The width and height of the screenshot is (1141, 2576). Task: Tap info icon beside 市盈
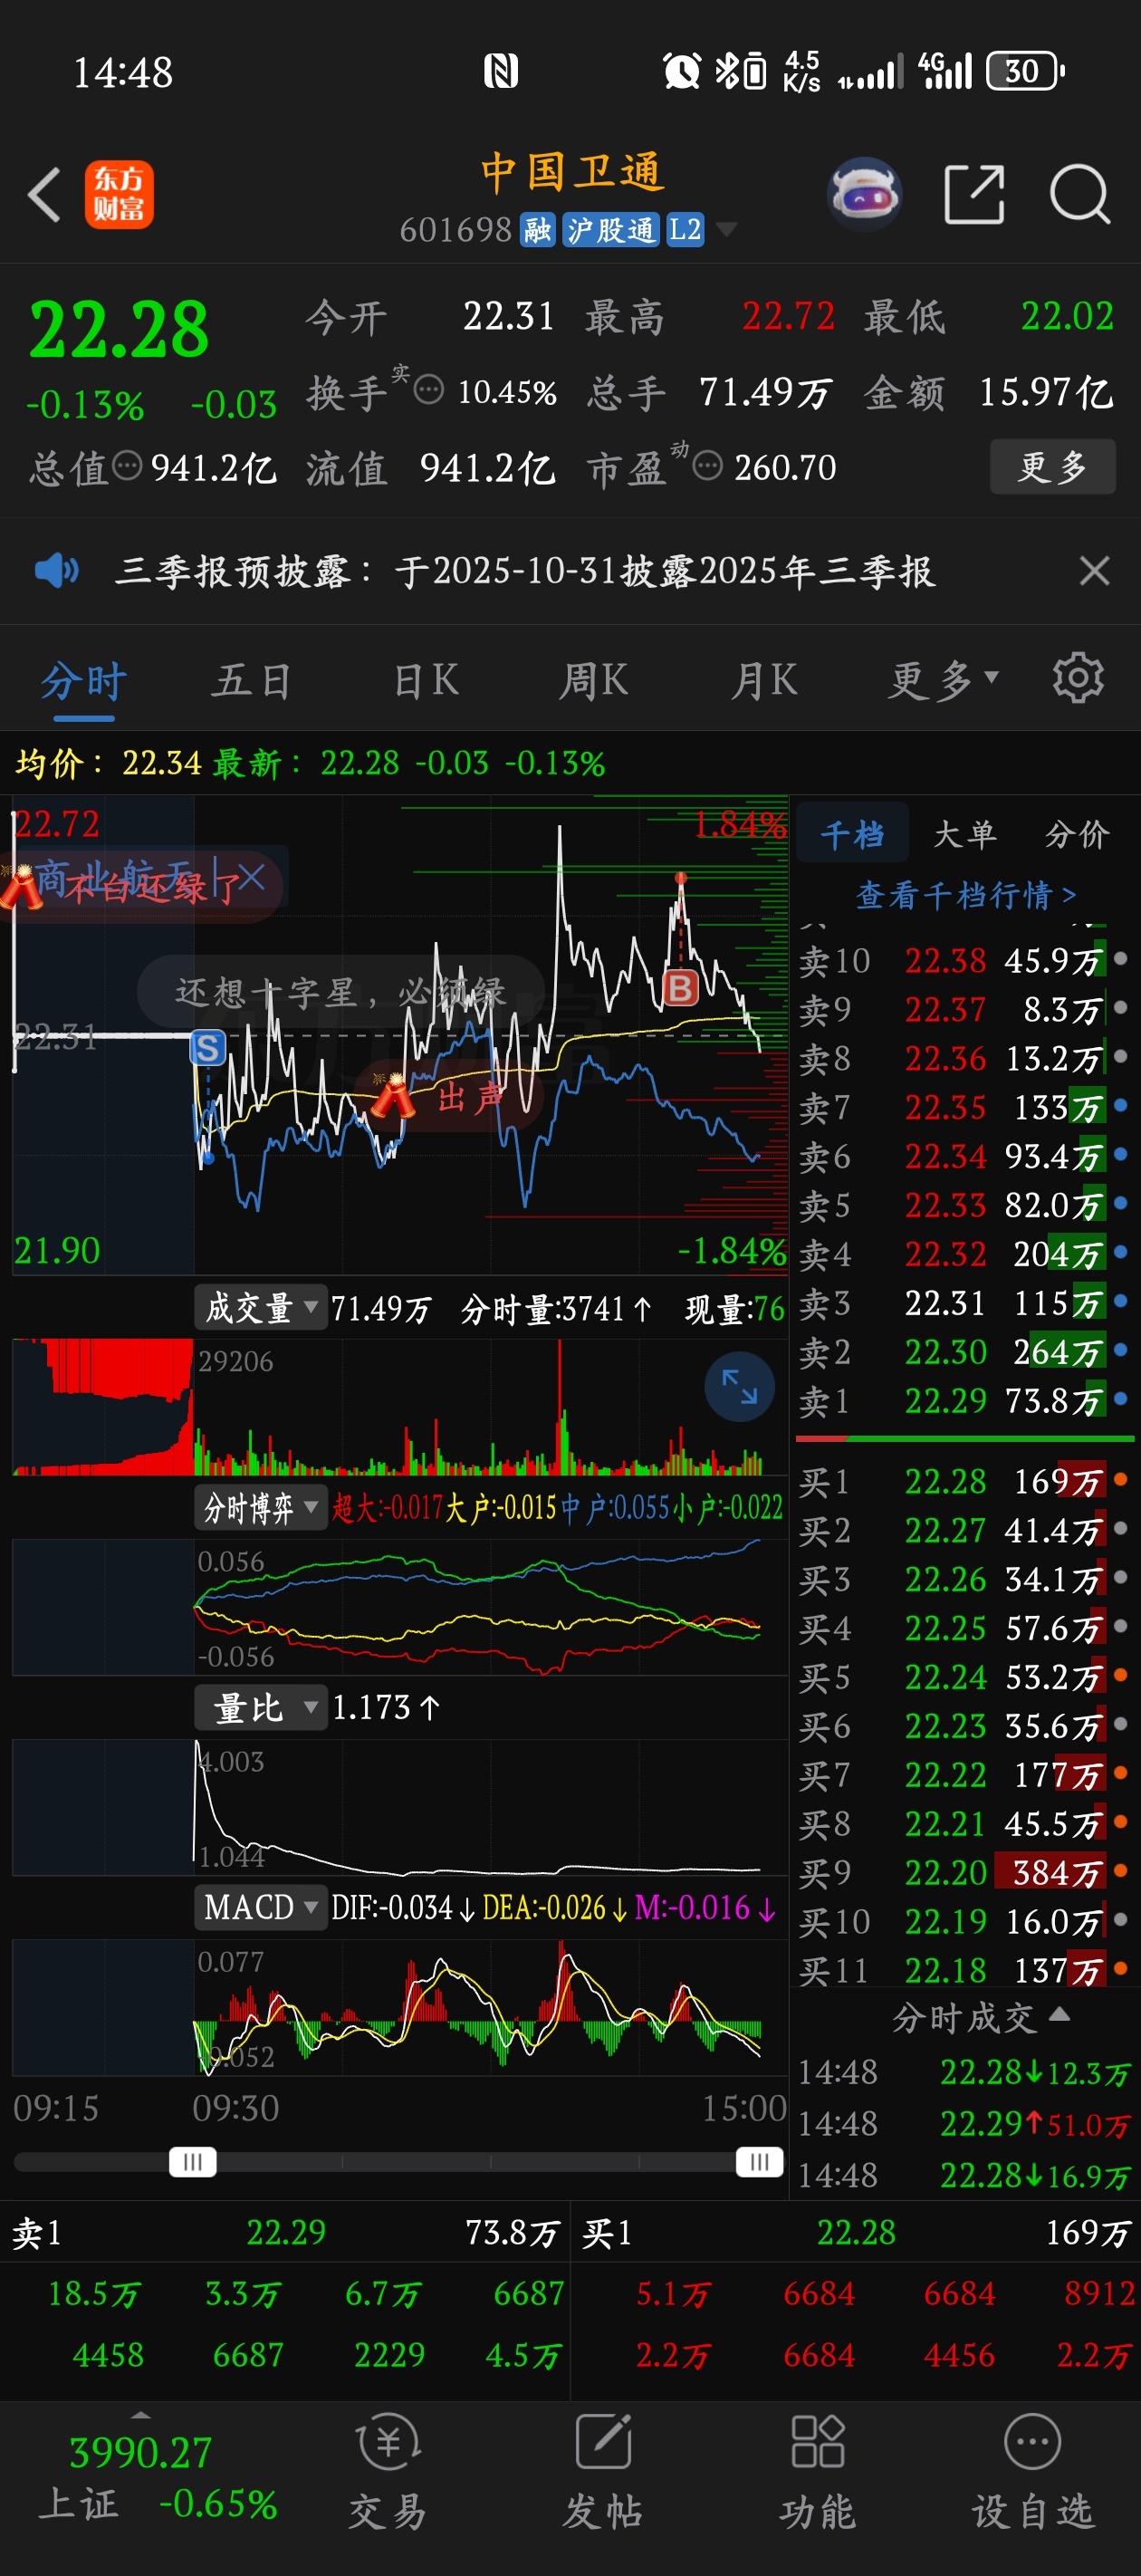point(707,465)
